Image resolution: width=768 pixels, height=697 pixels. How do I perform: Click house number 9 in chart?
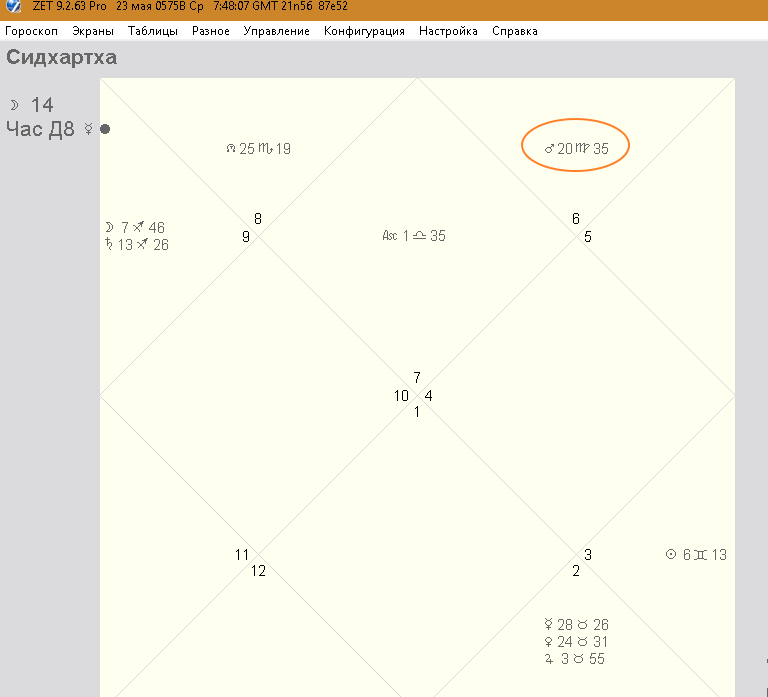coord(246,237)
